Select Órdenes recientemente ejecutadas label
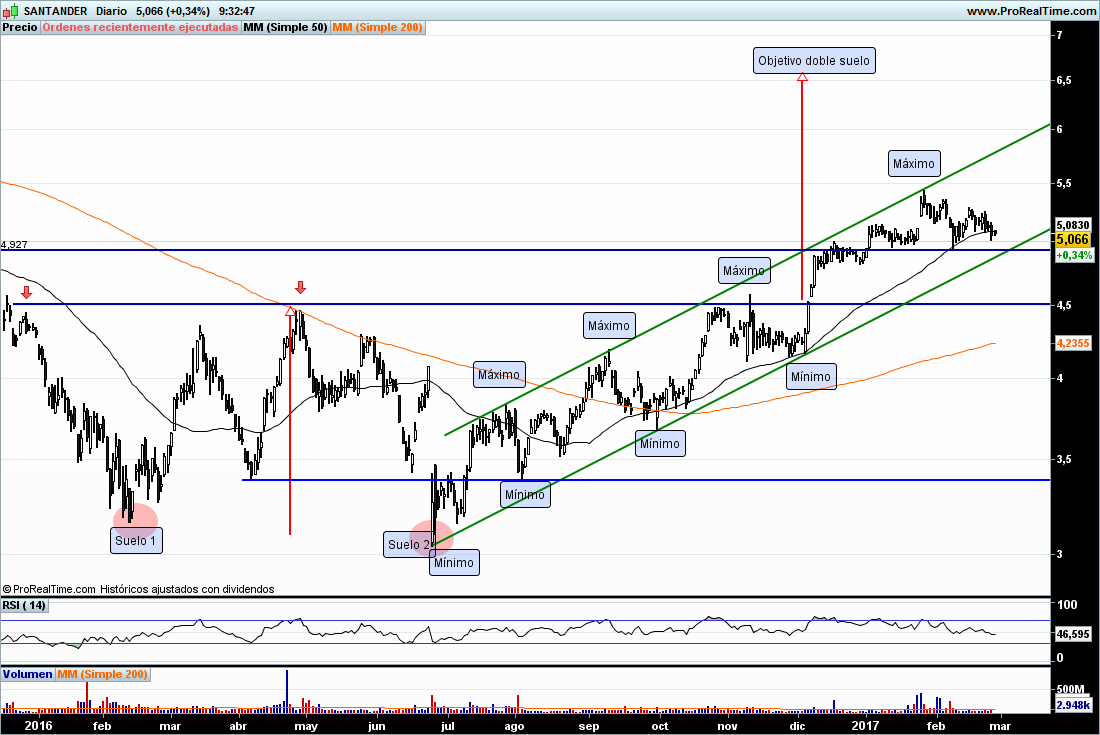 (140, 27)
